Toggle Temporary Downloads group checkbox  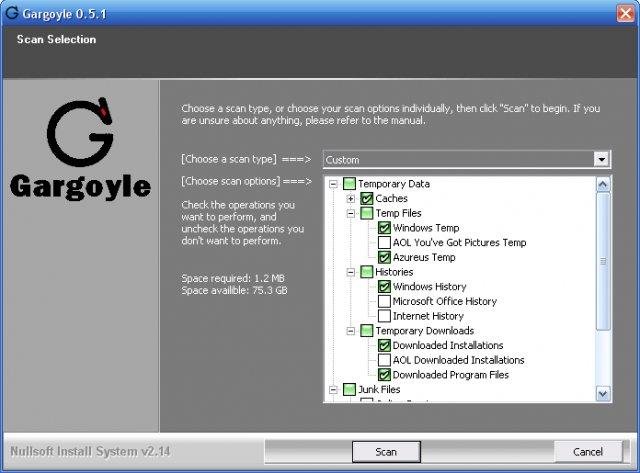(x=367, y=331)
